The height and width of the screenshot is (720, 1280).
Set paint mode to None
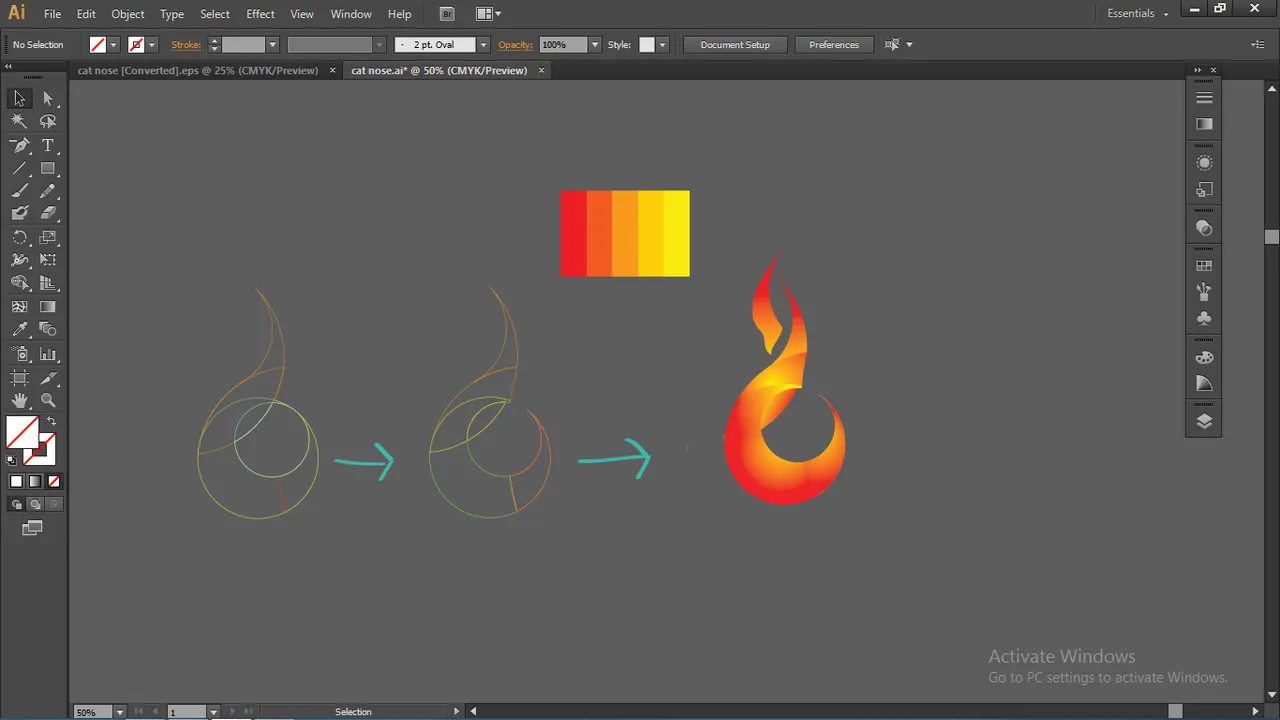click(54, 481)
